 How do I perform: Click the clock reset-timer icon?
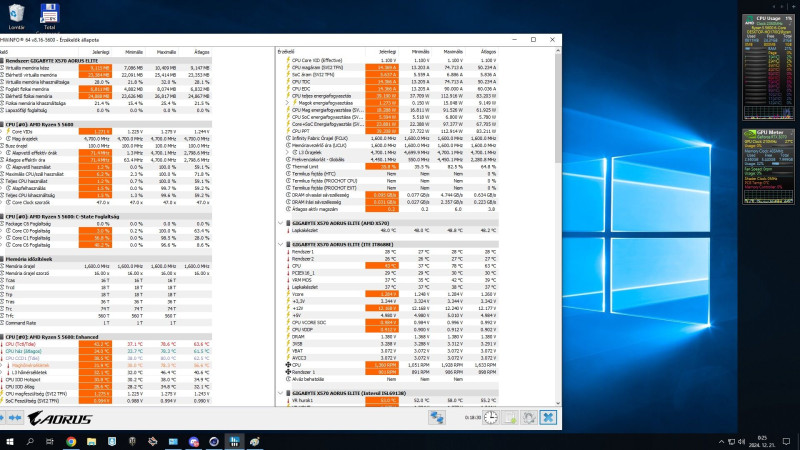[490, 417]
